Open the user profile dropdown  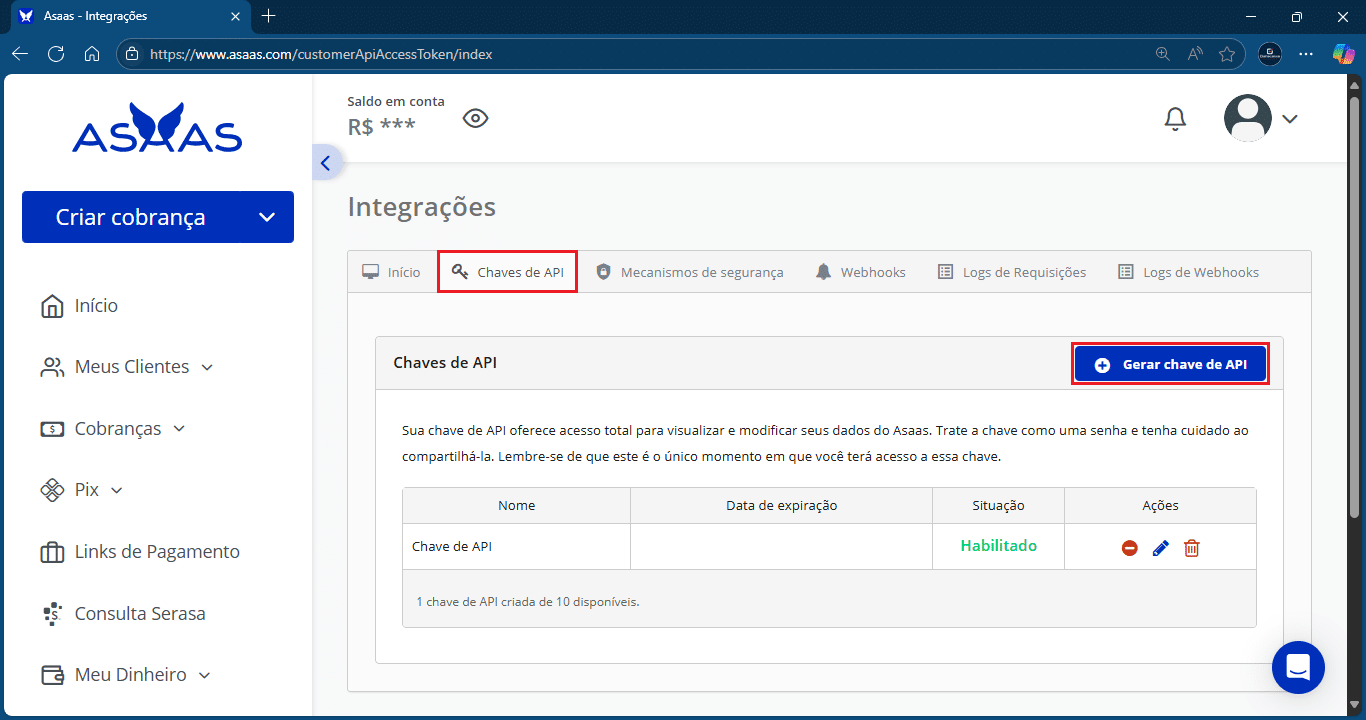click(x=1261, y=119)
